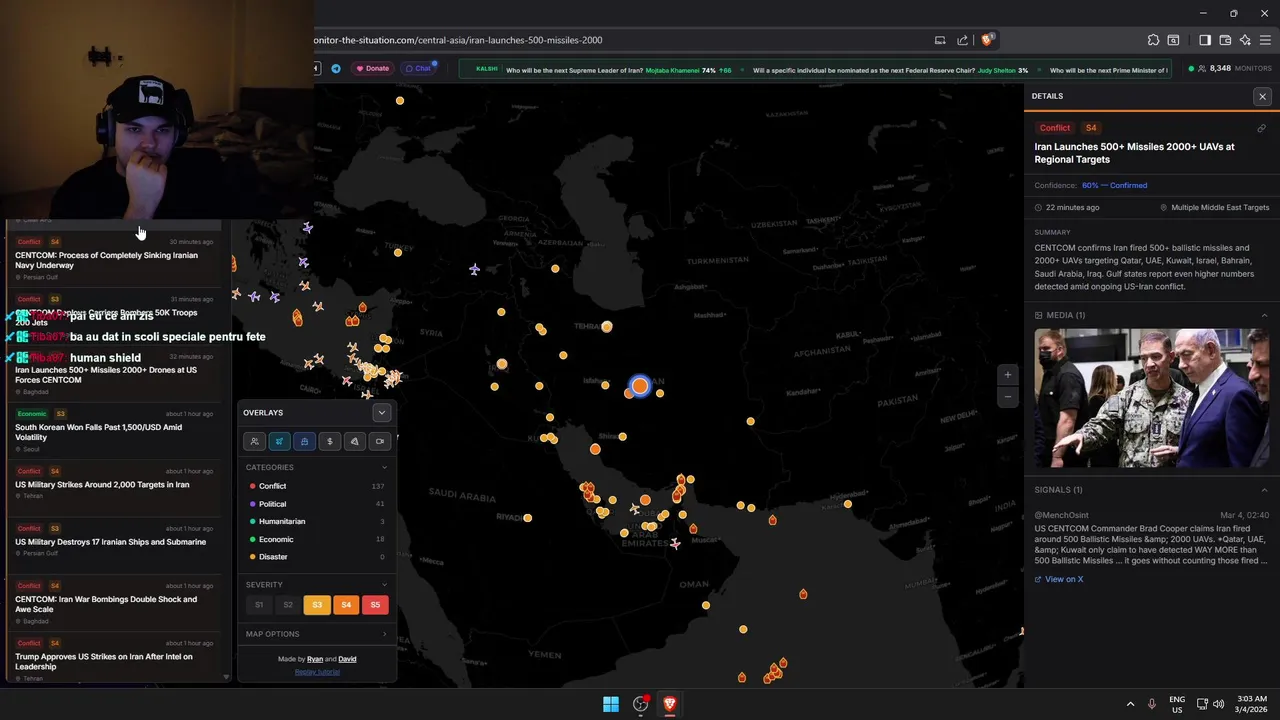This screenshot has height=720, width=1280.
Task: Click the Supreme Leader of Iran Kalshi ticker
Action: click(618, 70)
